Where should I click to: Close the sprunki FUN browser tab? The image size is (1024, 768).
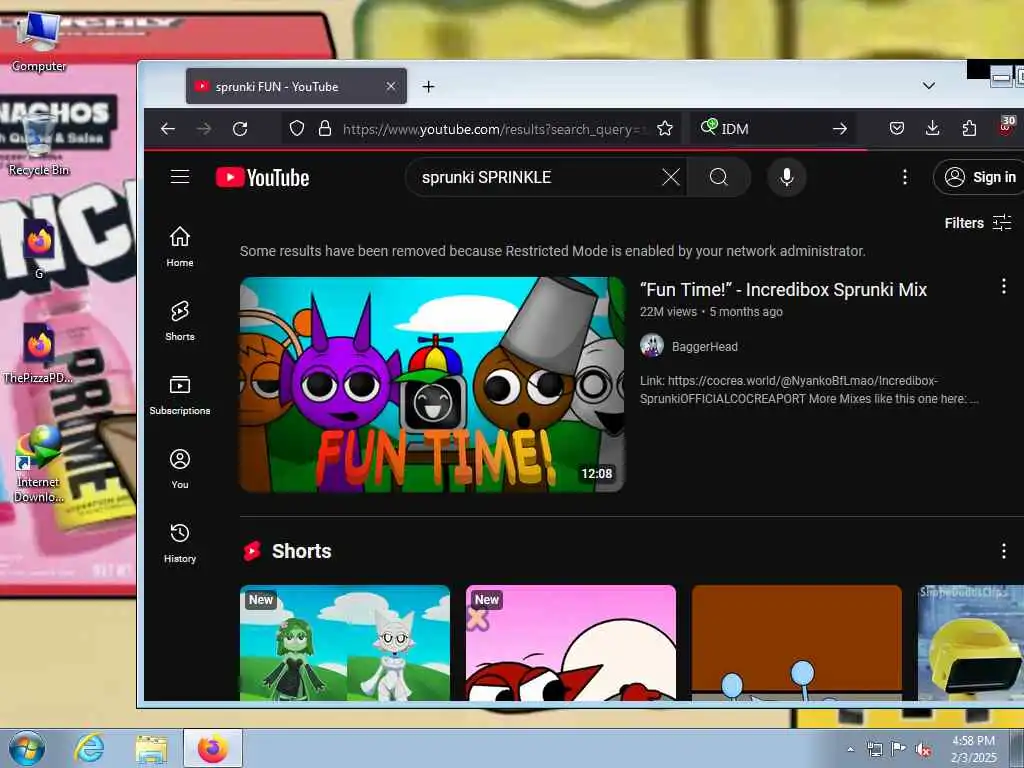coord(391,86)
